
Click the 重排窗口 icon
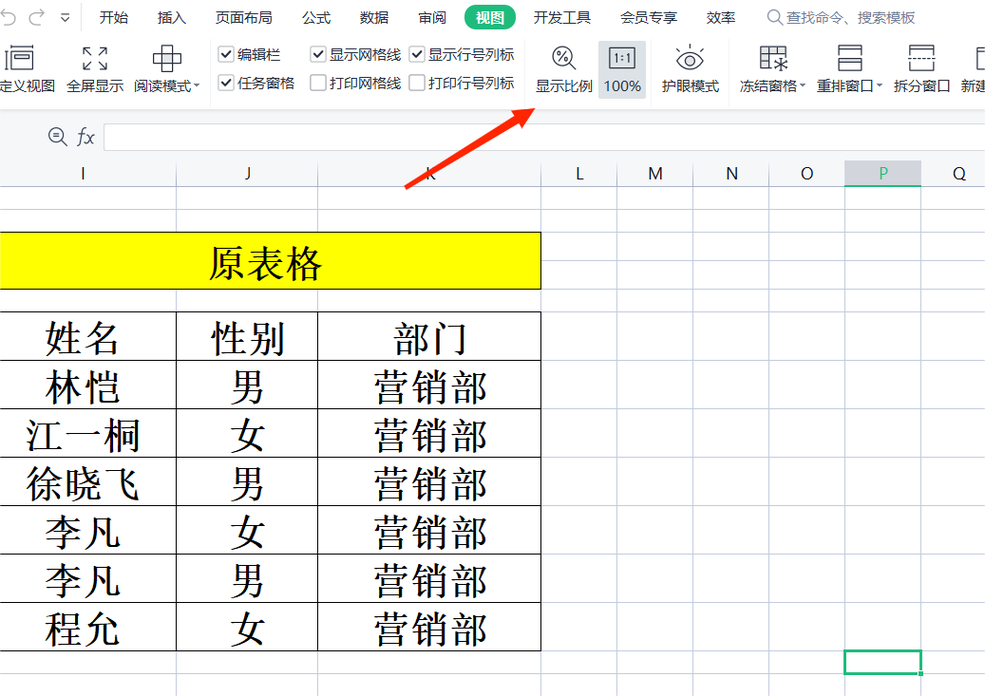[849, 58]
